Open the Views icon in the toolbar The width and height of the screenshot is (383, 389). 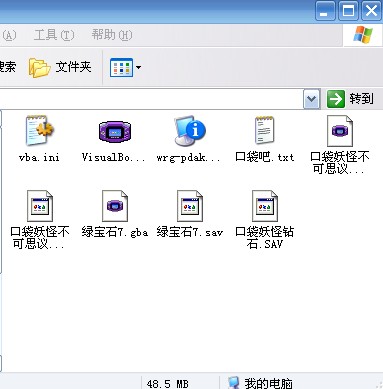(122, 68)
